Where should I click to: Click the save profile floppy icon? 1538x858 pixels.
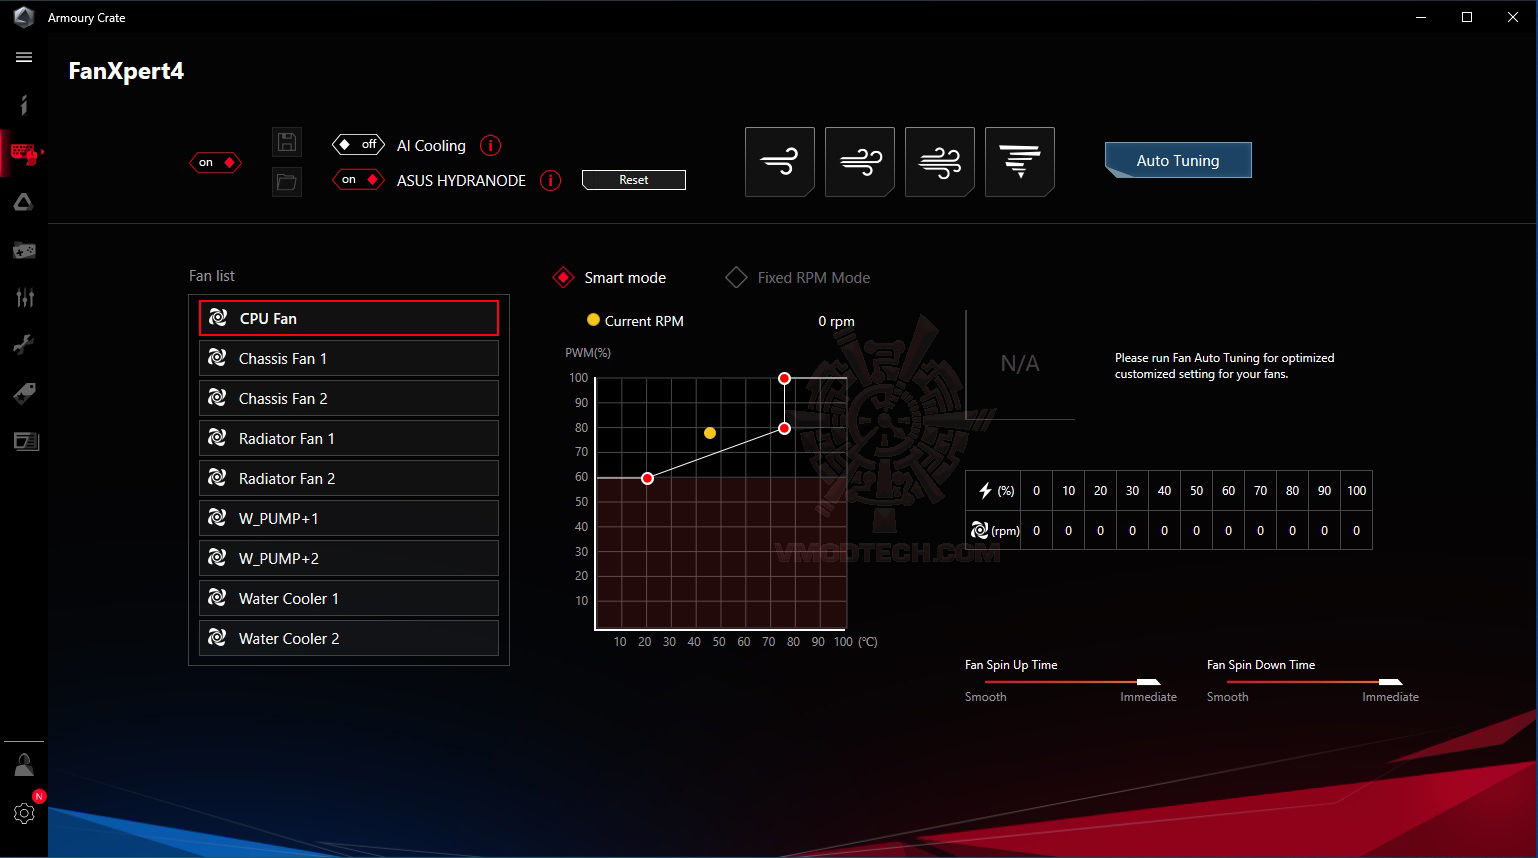tap(287, 142)
